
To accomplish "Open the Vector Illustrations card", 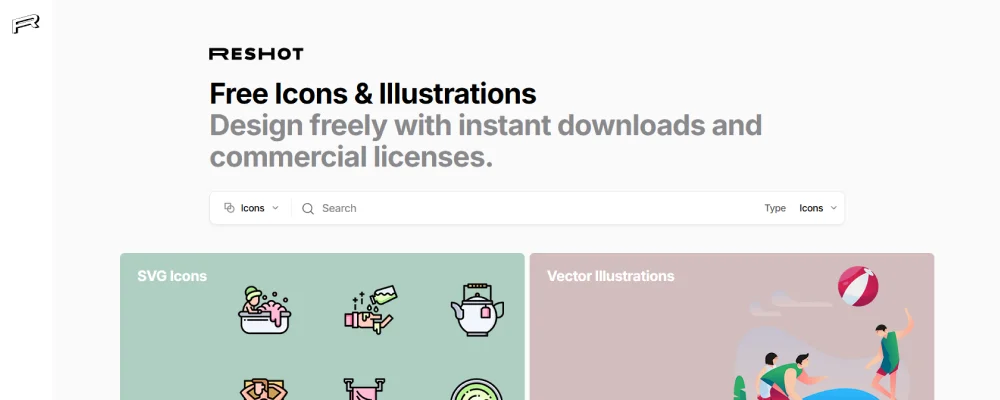I will 732,327.
